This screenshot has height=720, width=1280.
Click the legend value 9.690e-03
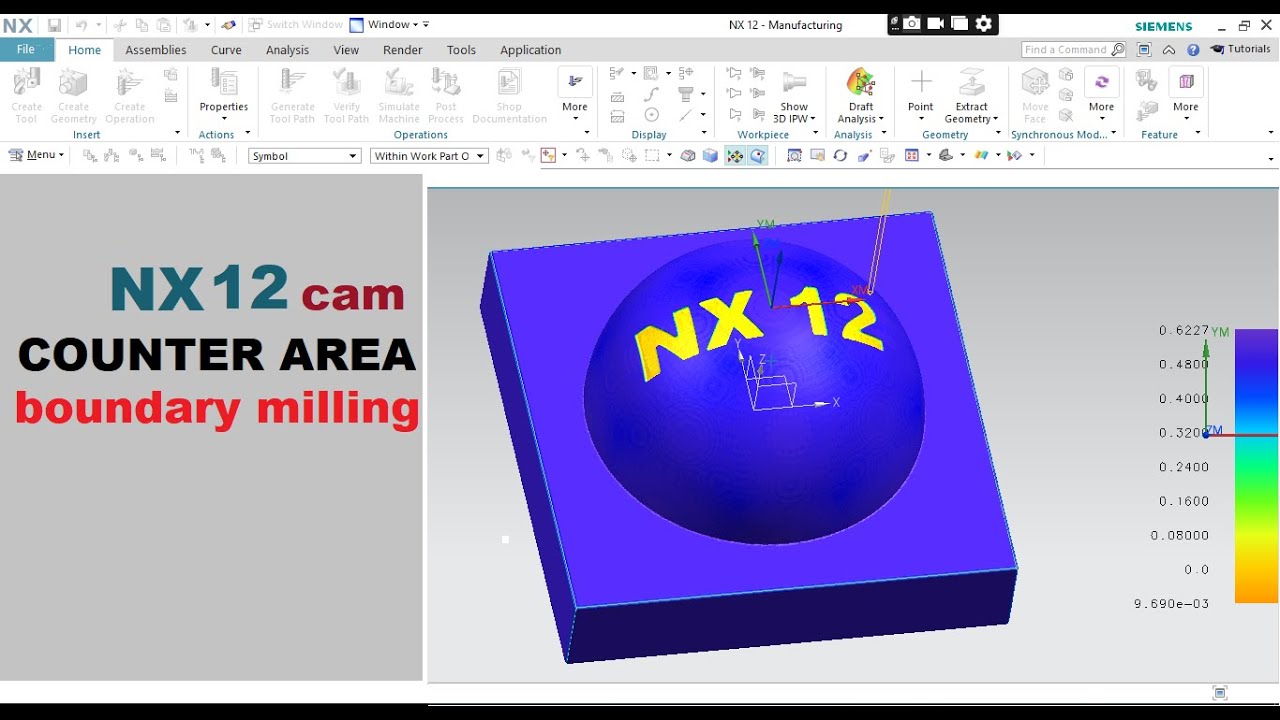[1171, 604]
